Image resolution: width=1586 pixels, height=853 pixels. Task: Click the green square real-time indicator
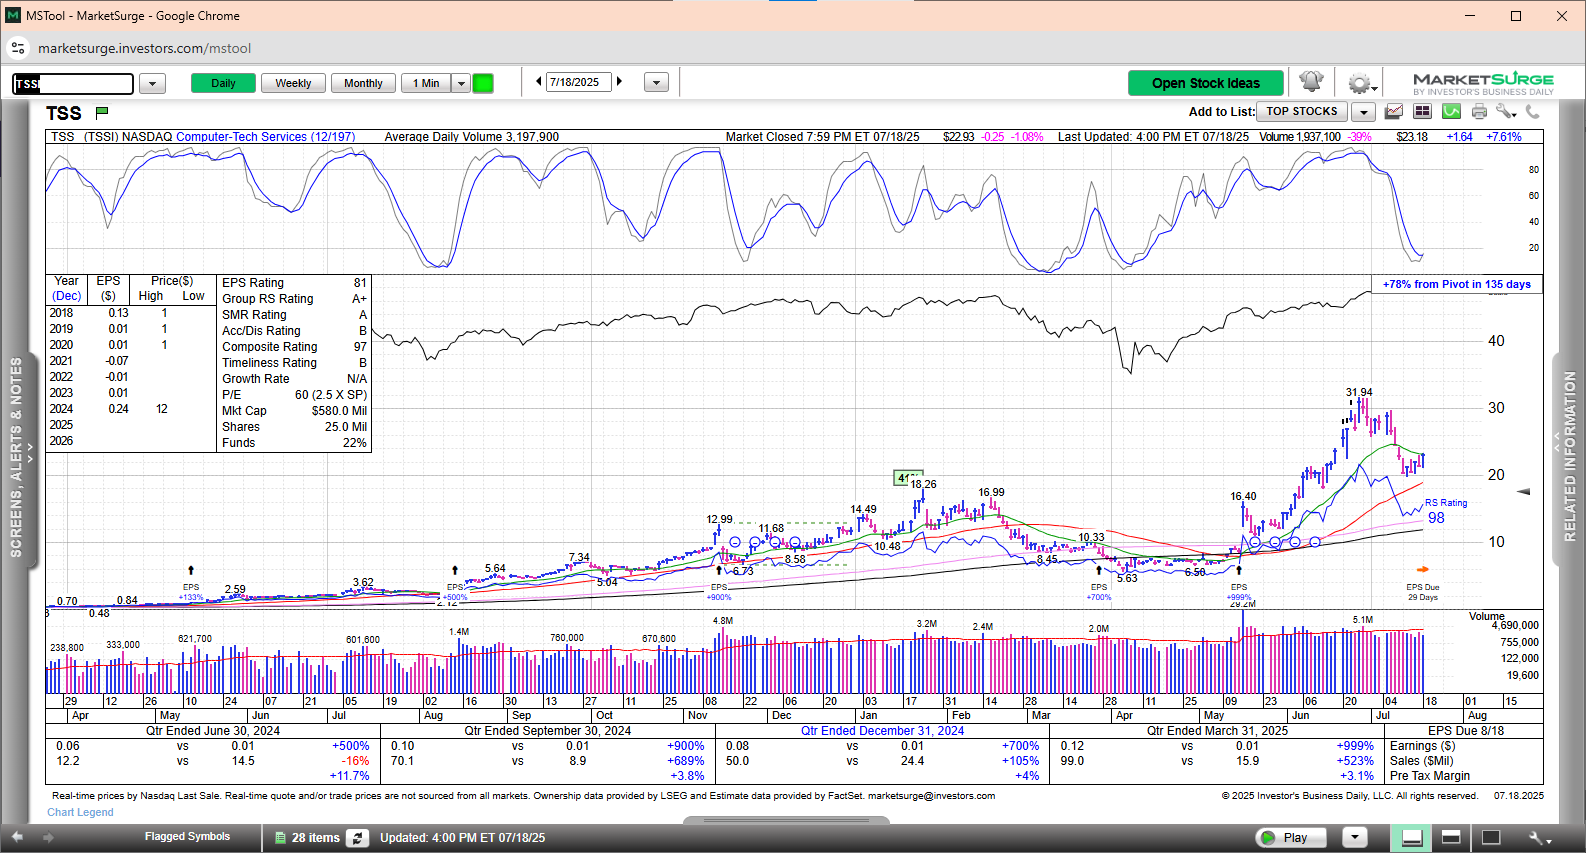click(x=483, y=83)
